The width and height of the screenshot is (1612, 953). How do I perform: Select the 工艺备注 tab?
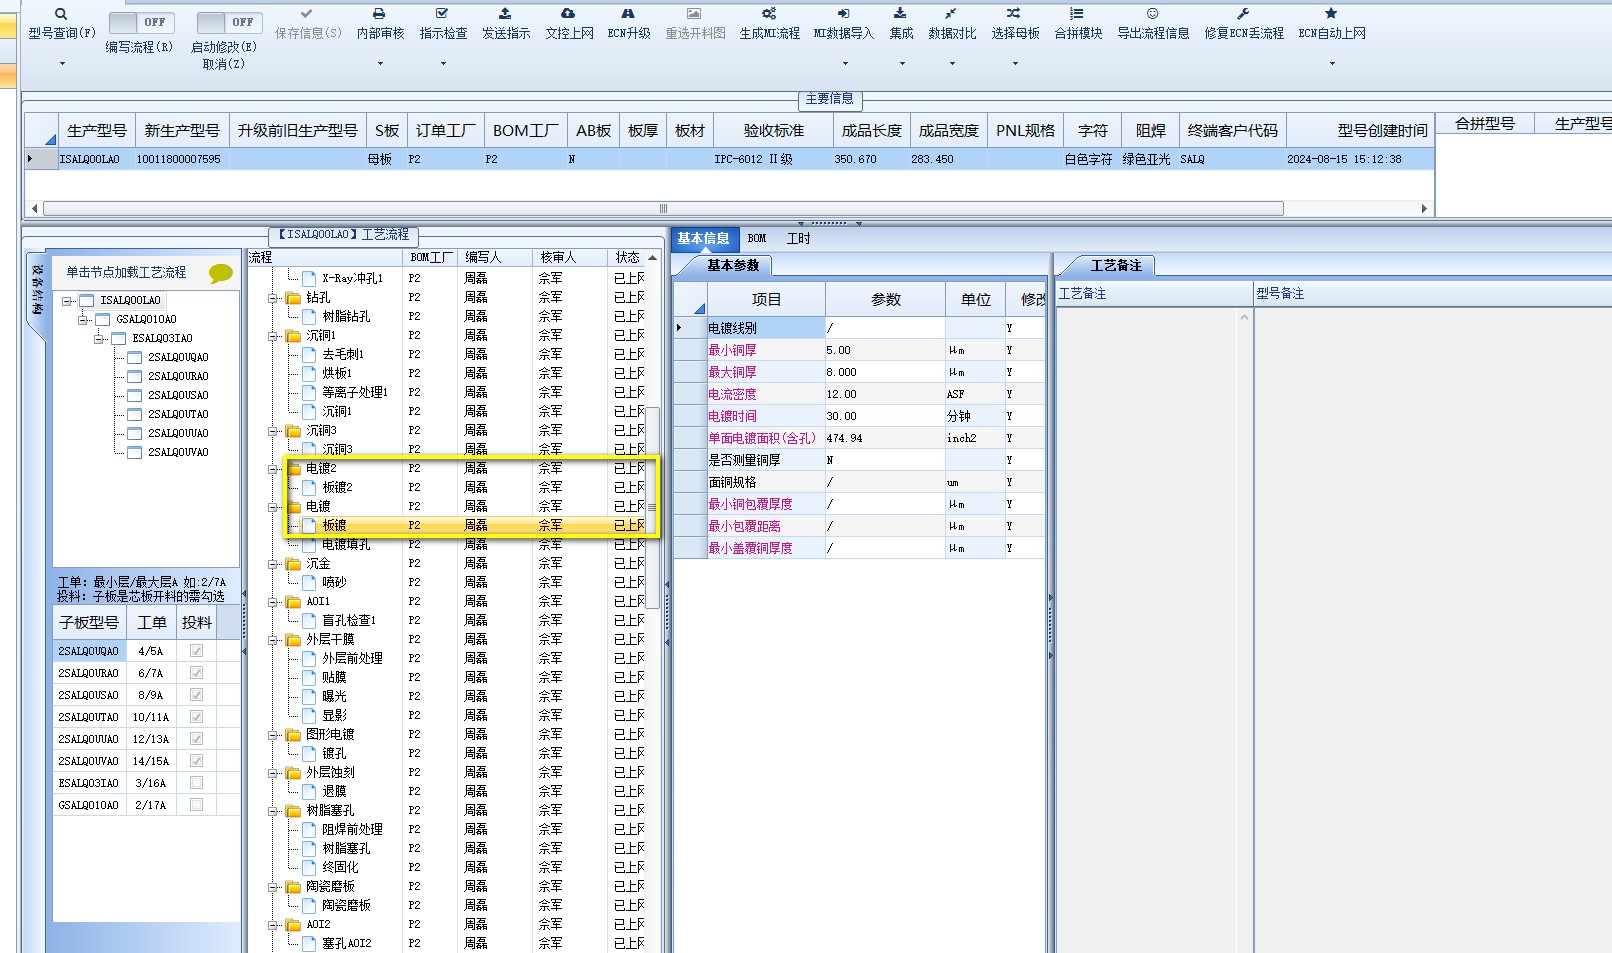tap(1116, 266)
